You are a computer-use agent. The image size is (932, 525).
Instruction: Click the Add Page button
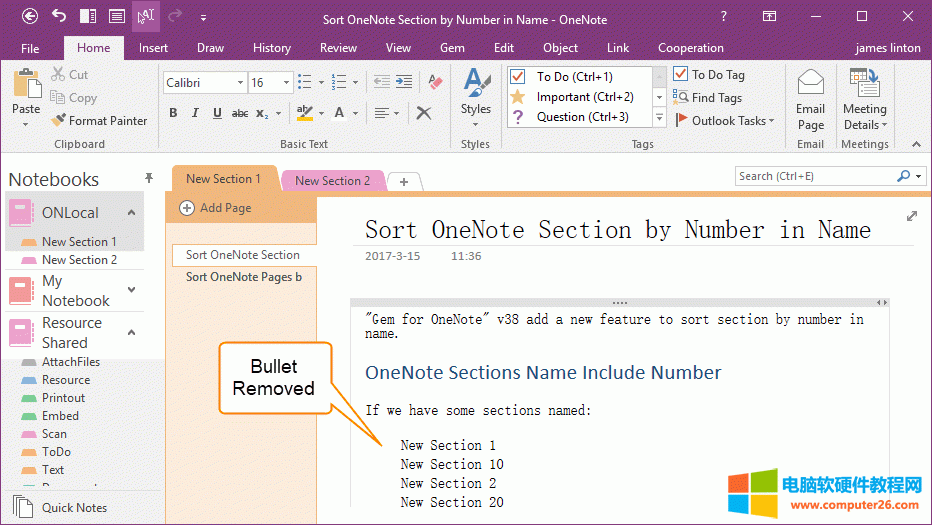(215, 208)
